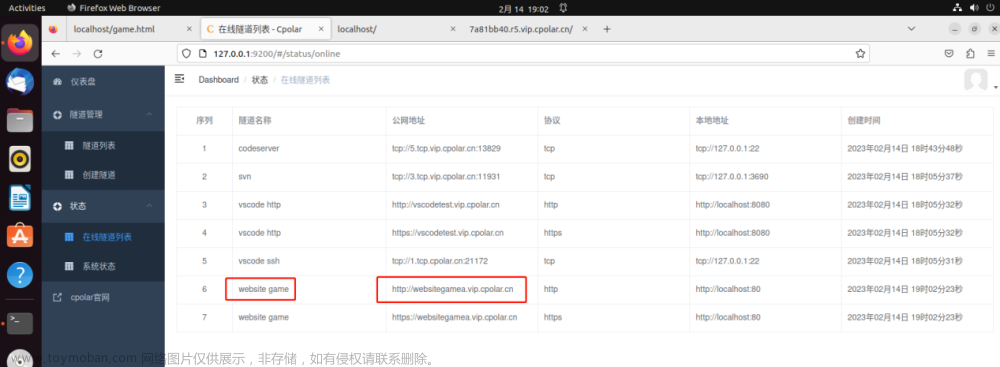This screenshot has width=1000, height=367.
Task: Close the 在线隧道列表 - Cpolar tab
Action: tap(321, 29)
